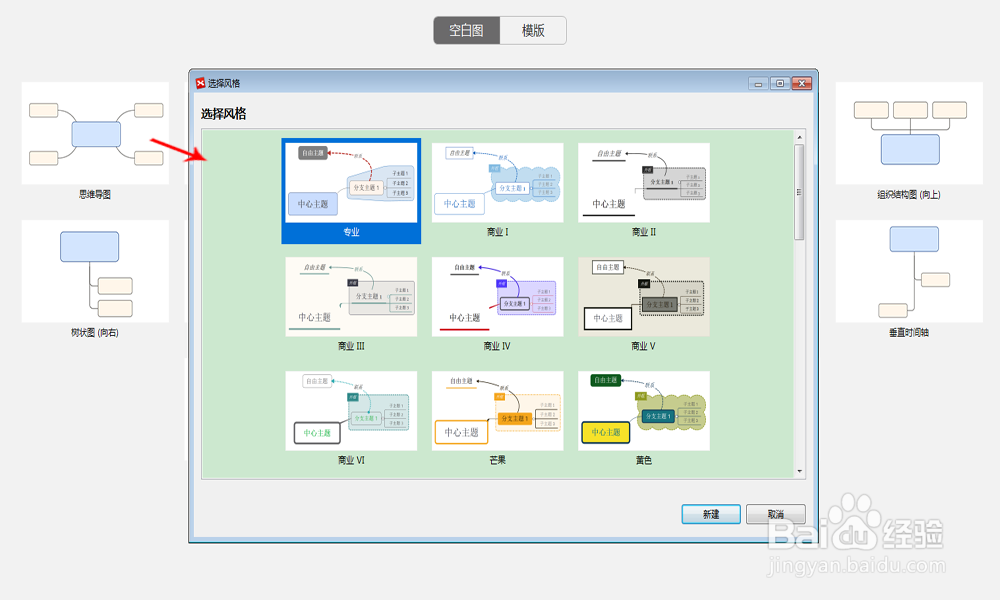
Task: Switch to the 空白图 tab
Action: pos(466,30)
